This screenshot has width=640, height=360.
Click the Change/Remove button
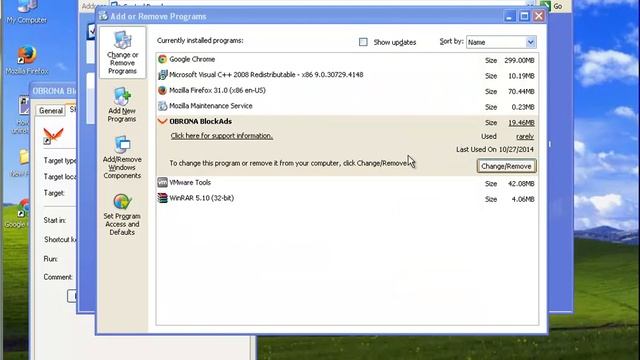coord(506,166)
